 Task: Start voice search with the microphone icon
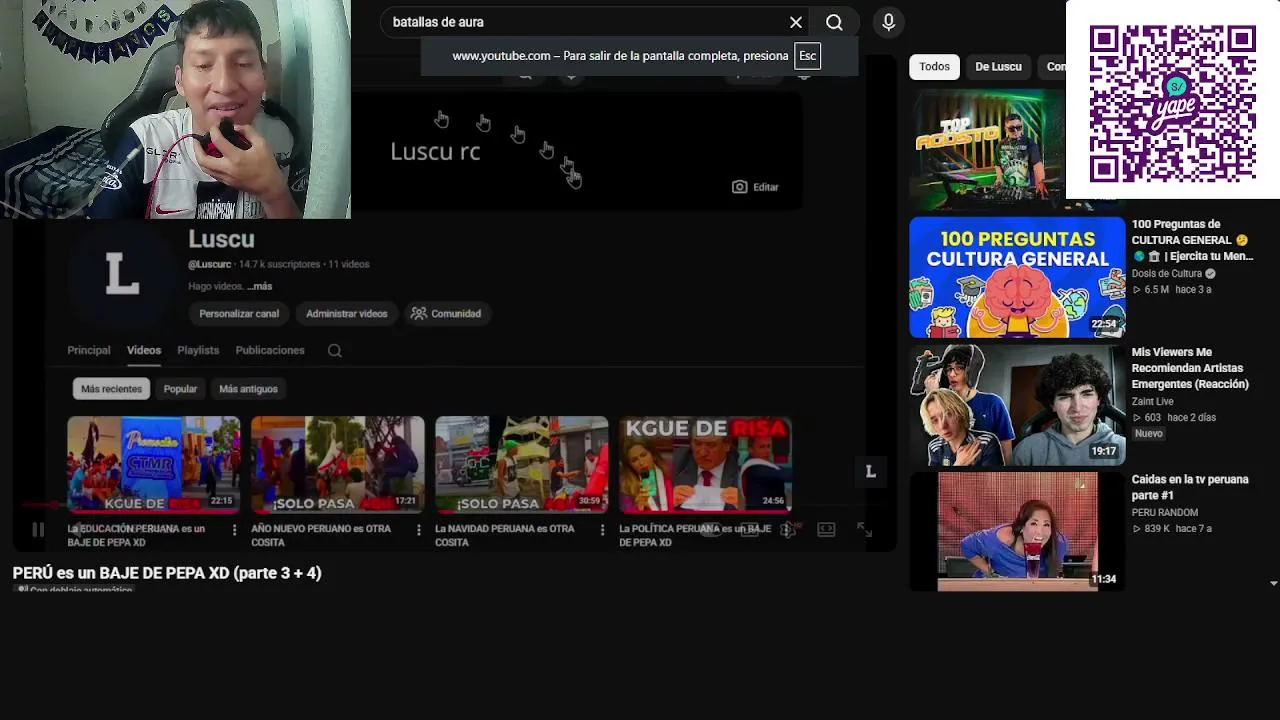[888, 22]
